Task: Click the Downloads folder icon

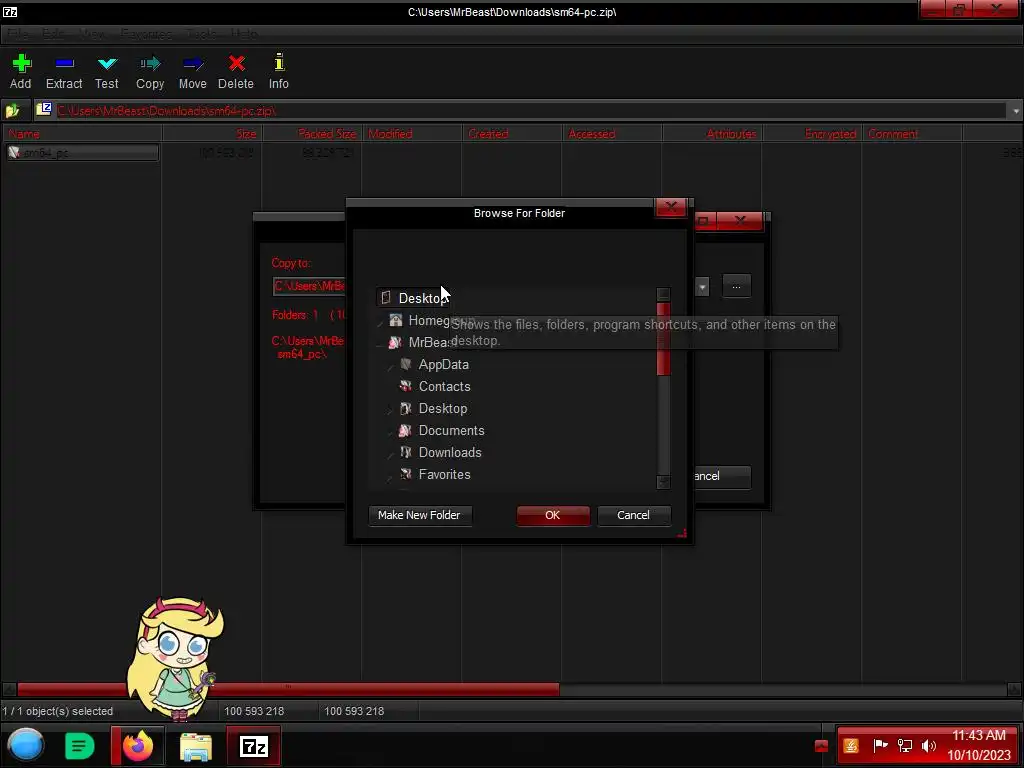Action: 406,452
